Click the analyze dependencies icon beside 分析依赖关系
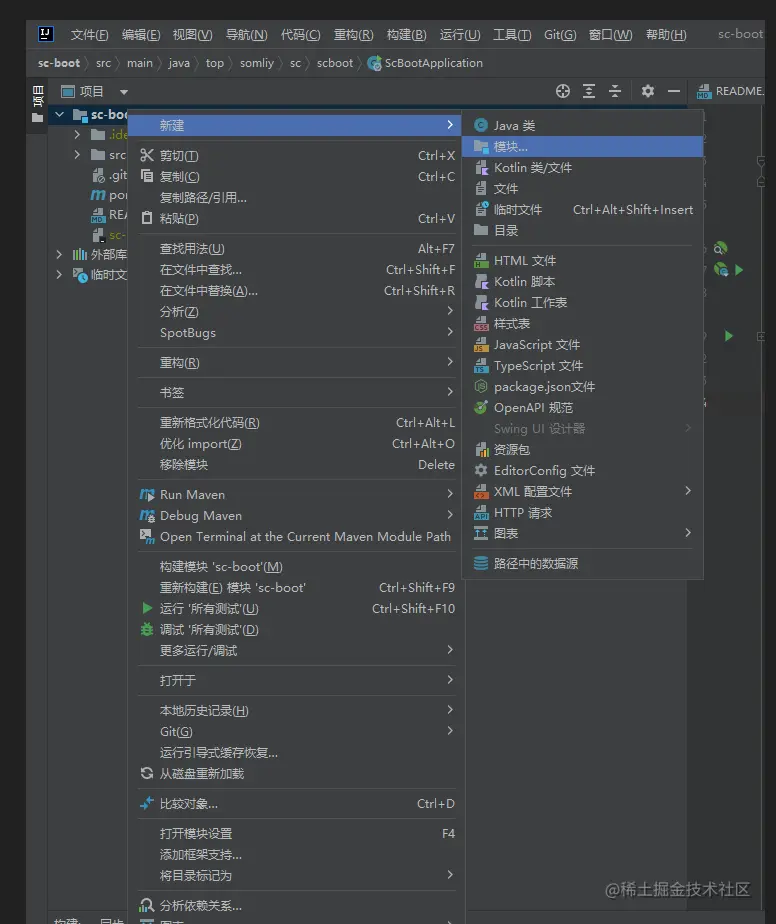This screenshot has width=776, height=924. tap(147, 905)
